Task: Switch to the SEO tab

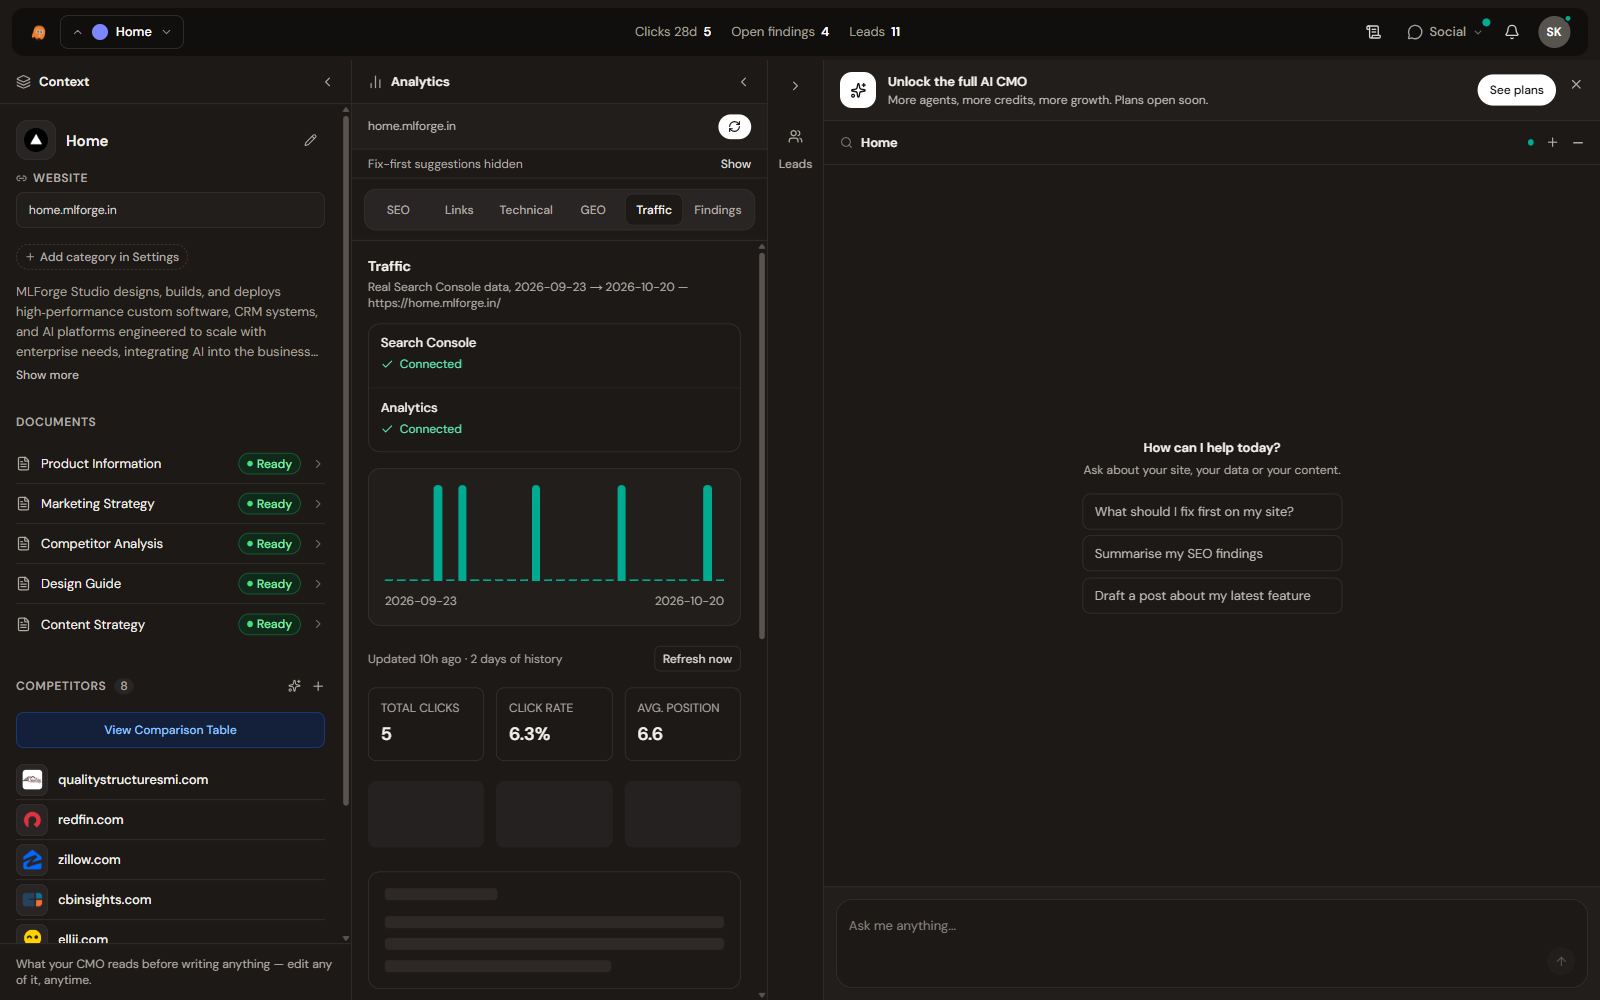Action: point(398,210)
